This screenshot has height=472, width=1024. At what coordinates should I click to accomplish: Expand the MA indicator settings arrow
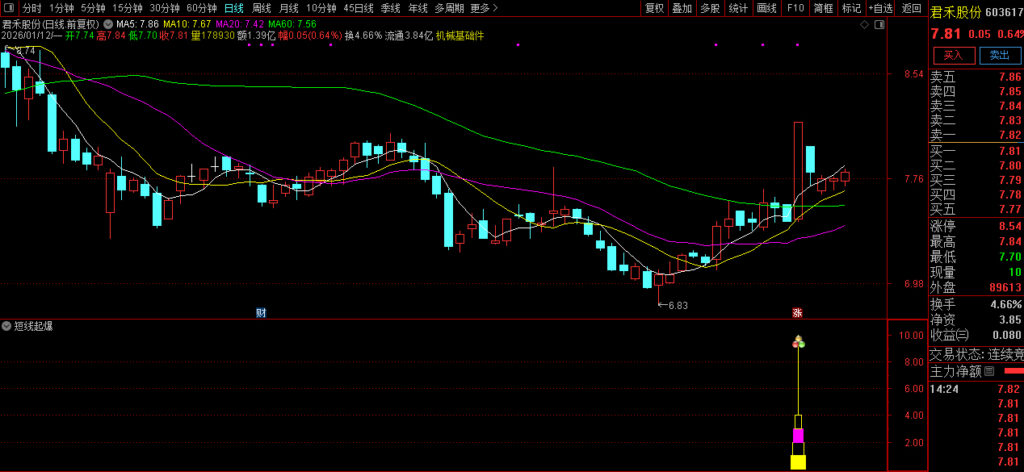point(108,22)
